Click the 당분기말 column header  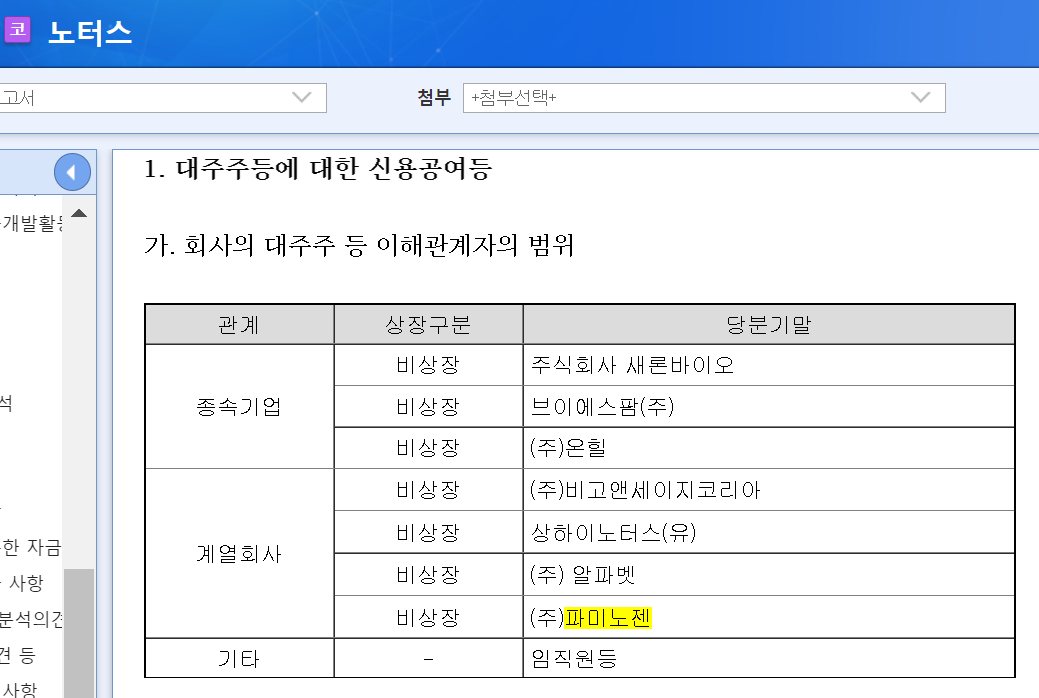[x=769, y=325]
